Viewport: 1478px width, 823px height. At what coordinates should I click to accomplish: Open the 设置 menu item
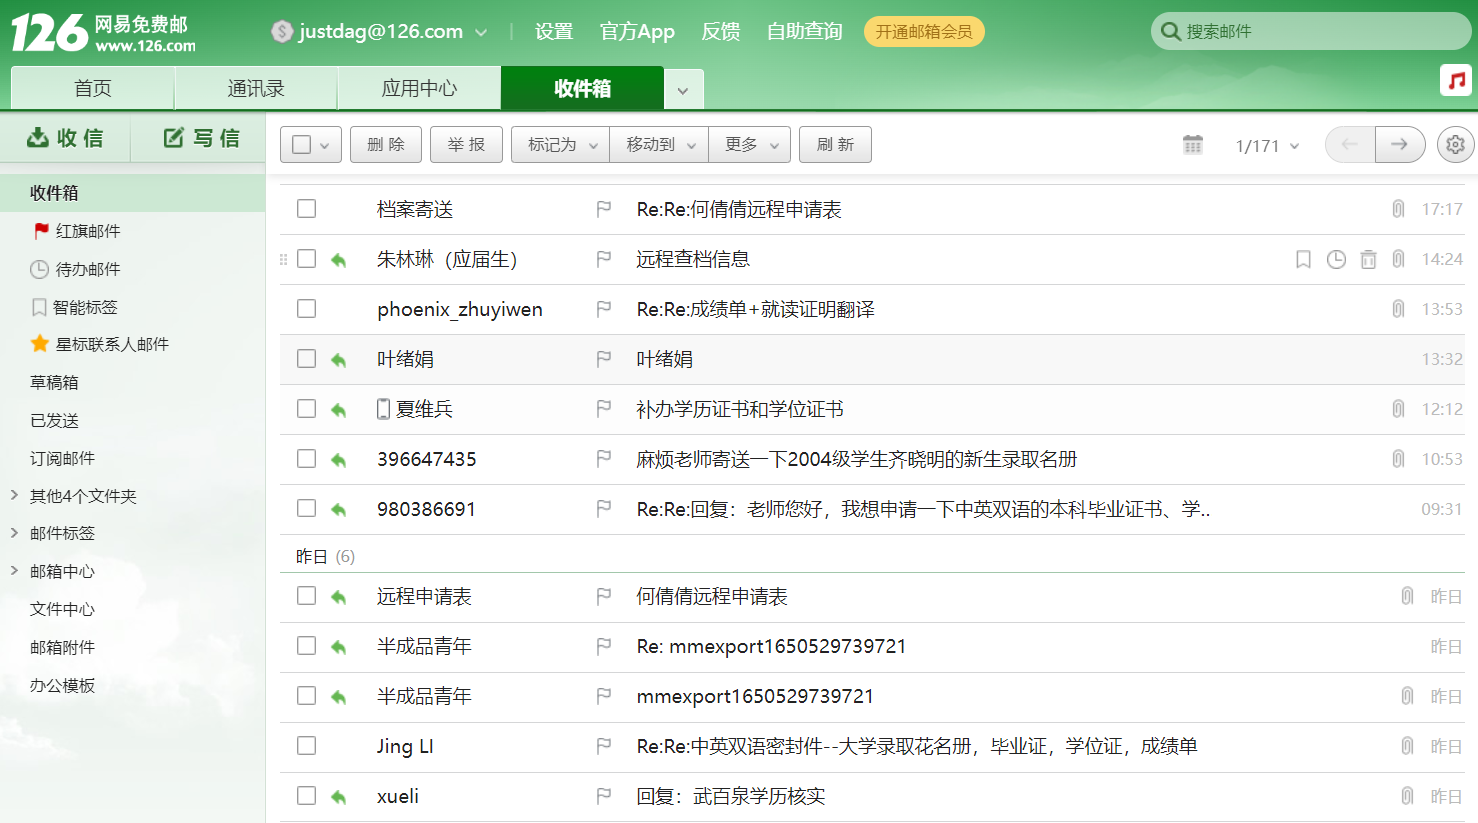tap(553, 31)
